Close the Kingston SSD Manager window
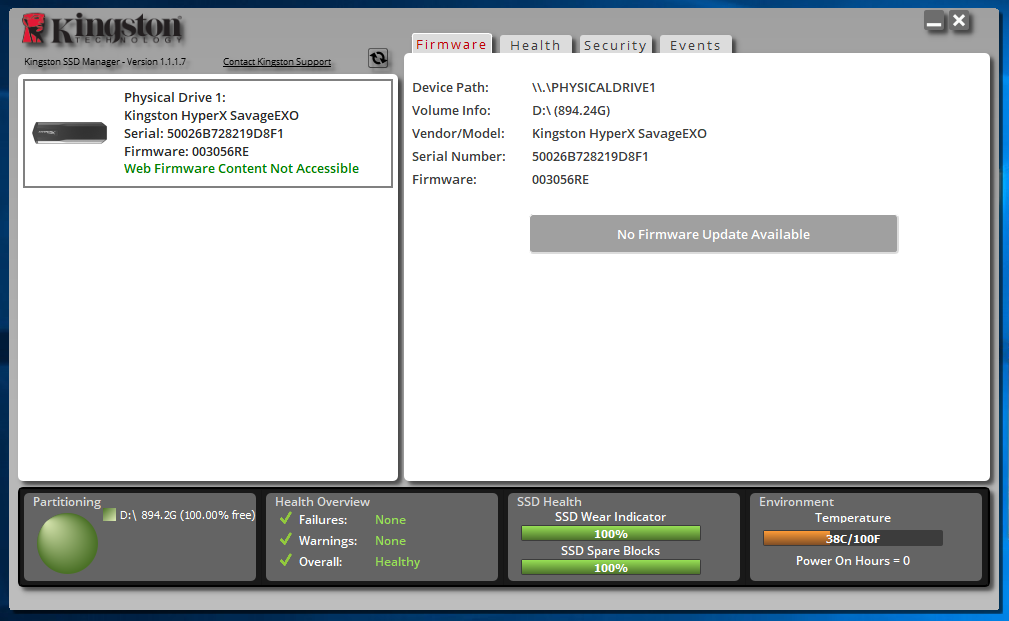 pos(959,21)
